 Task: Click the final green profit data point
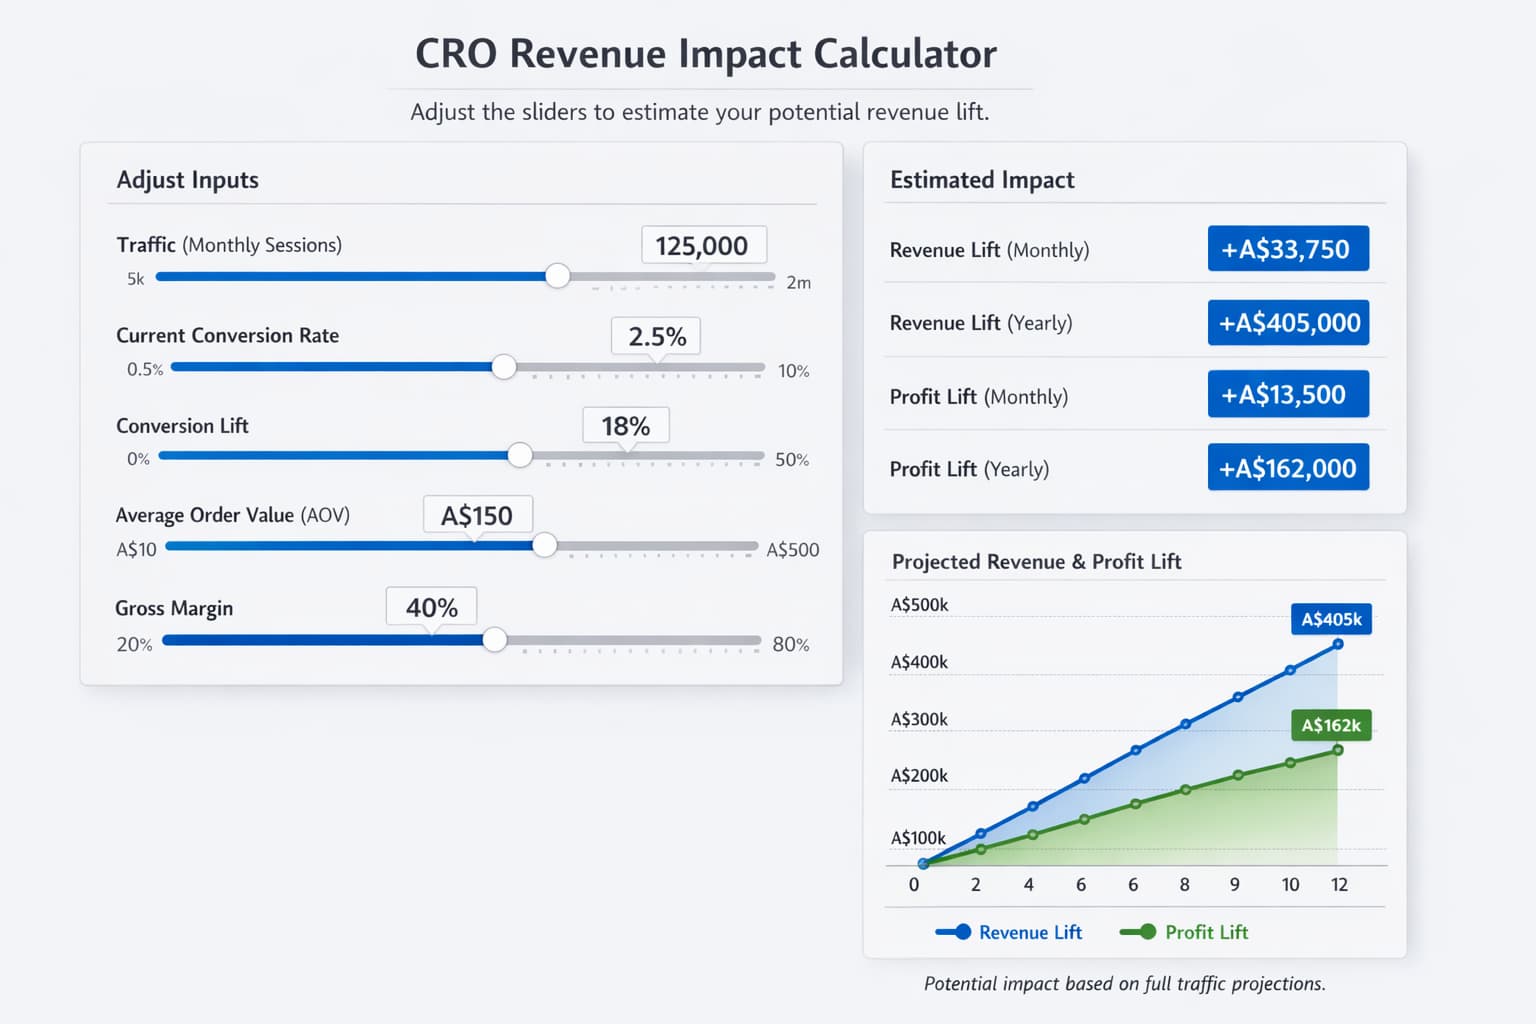click(x=1338, y=750)
